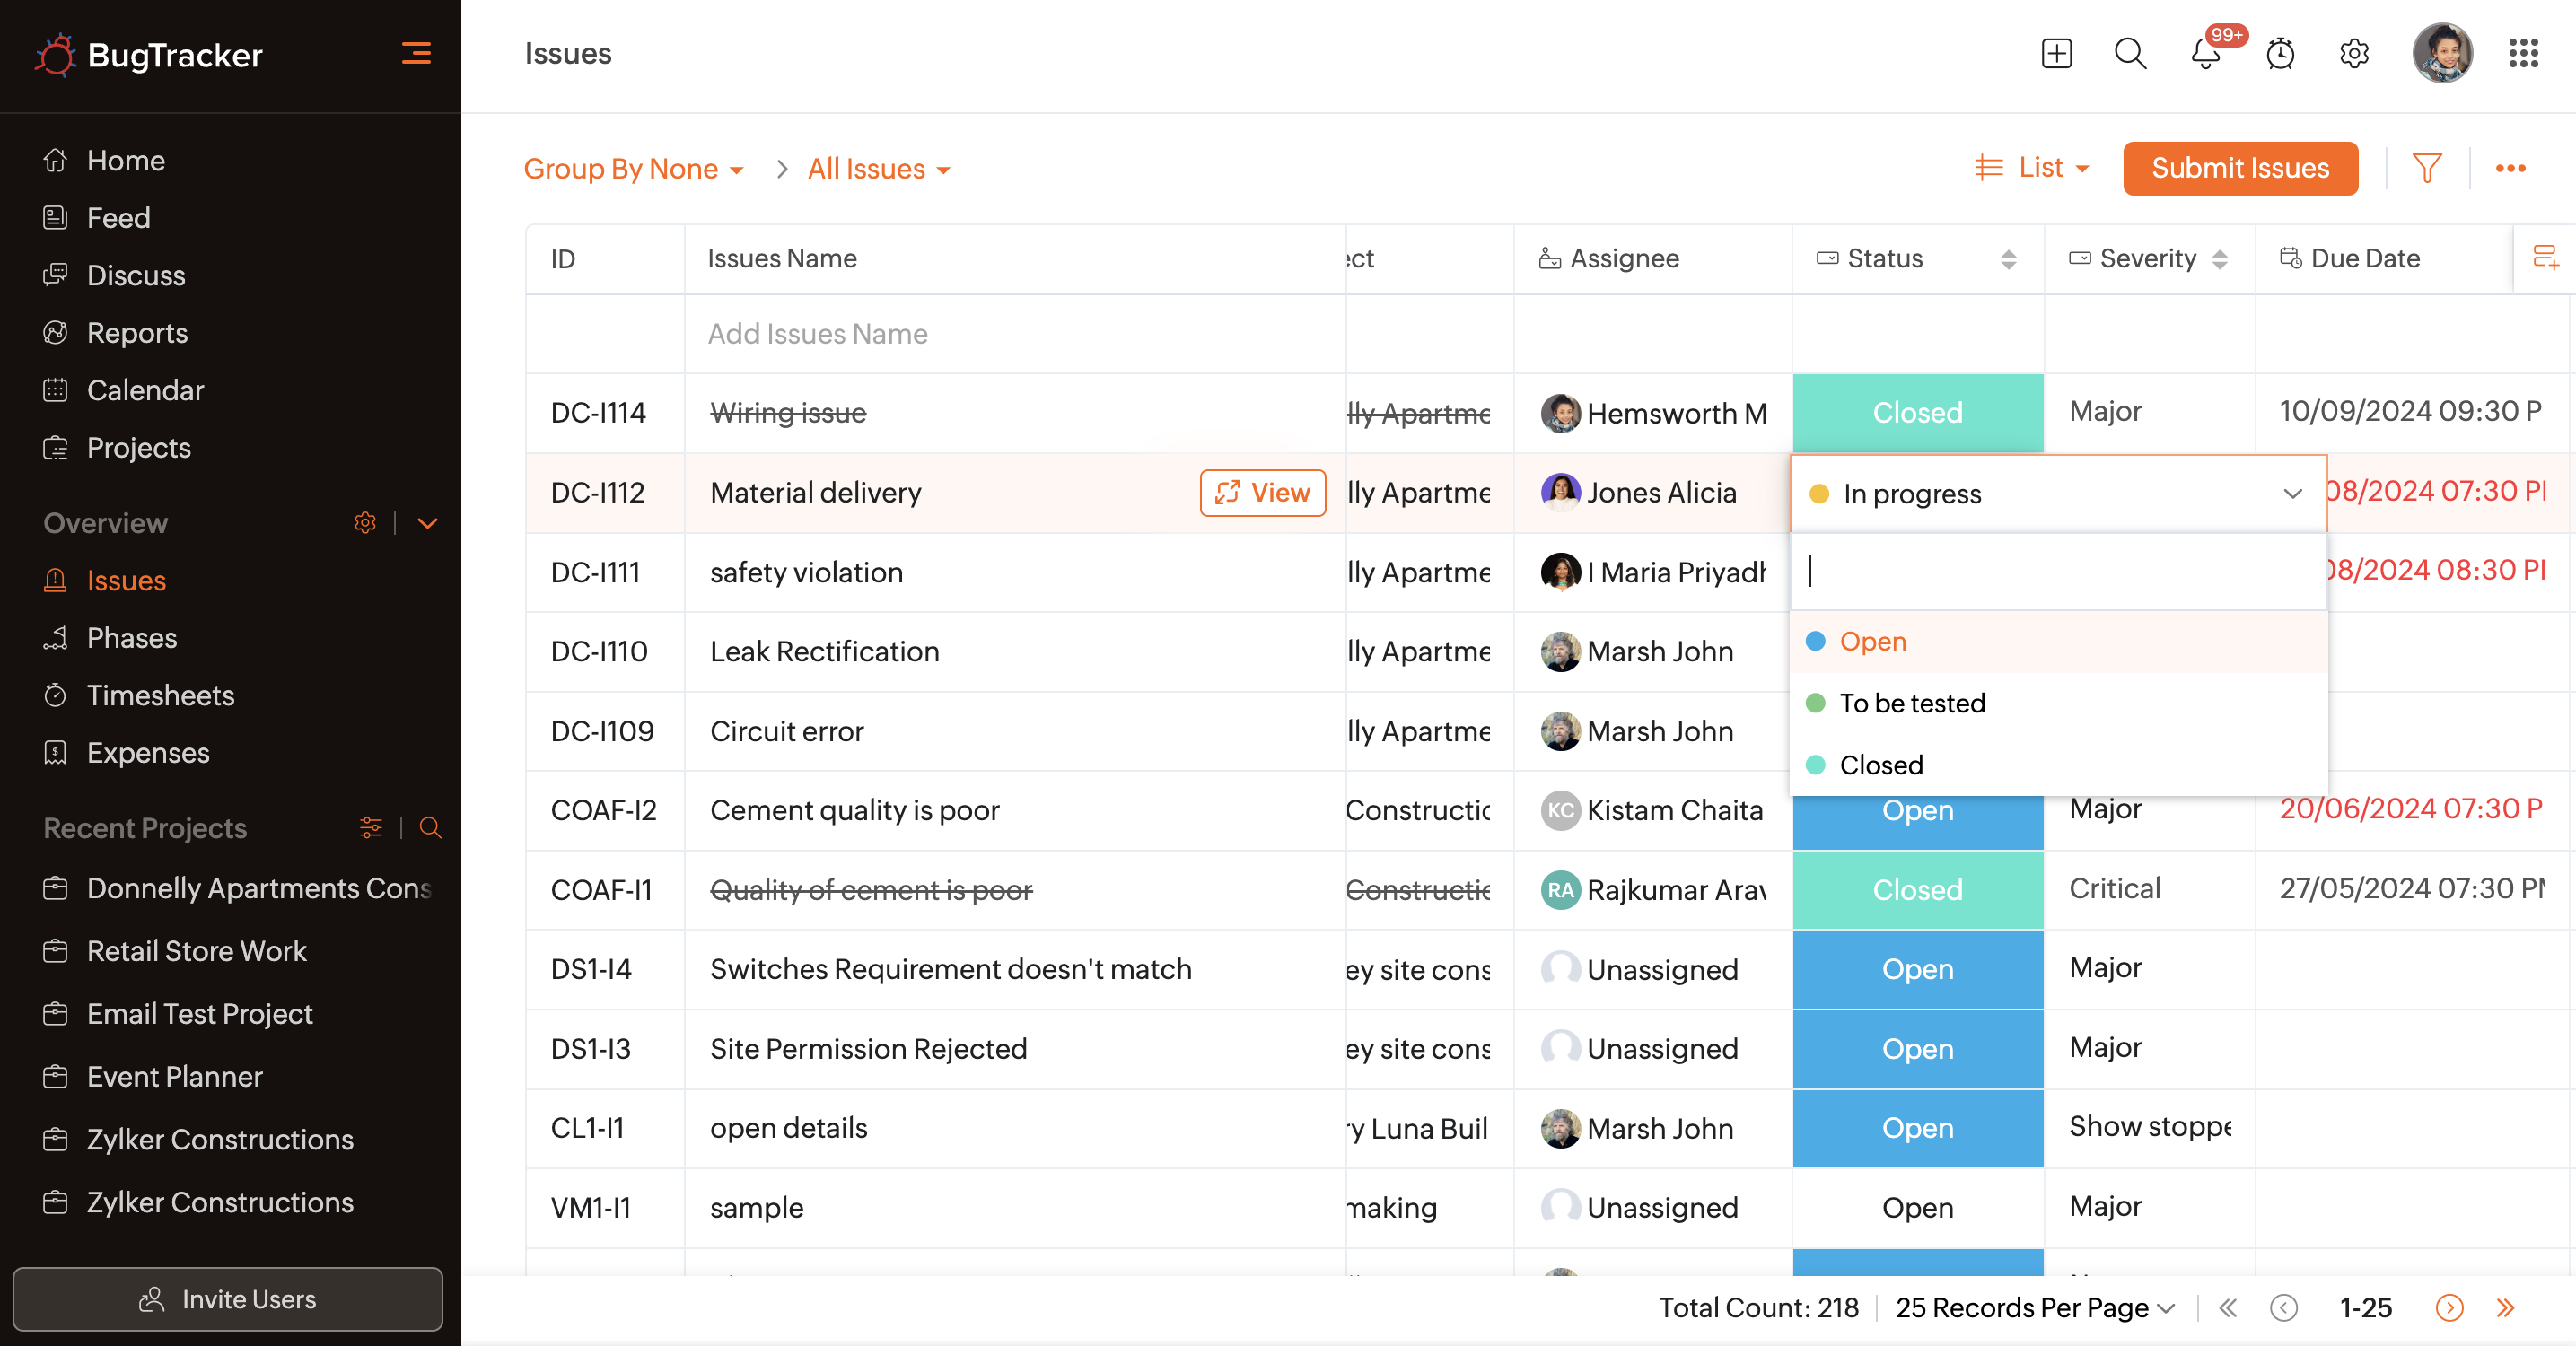2576x1346 pixels.
Task: Open the search magnifier in header
Action: tap(2130, 54)
